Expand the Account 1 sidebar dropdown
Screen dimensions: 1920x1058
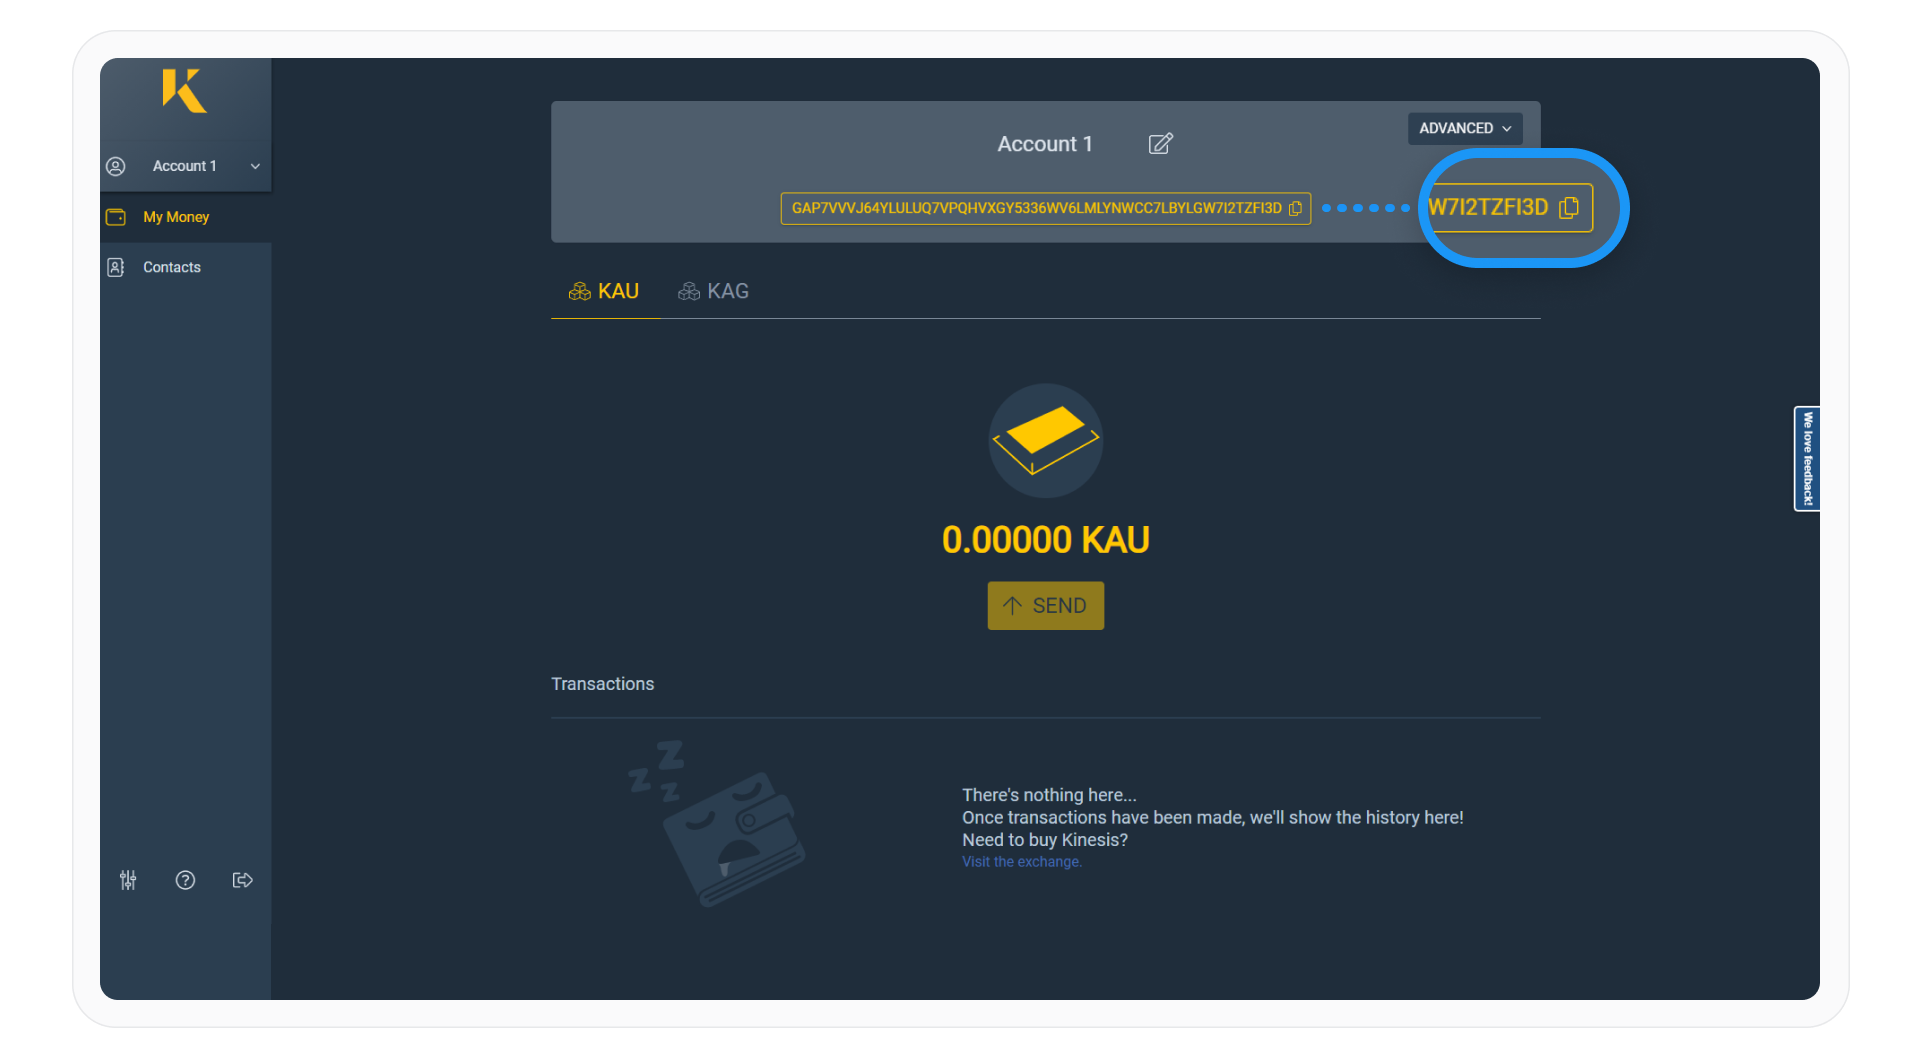[x=184, y=166]
